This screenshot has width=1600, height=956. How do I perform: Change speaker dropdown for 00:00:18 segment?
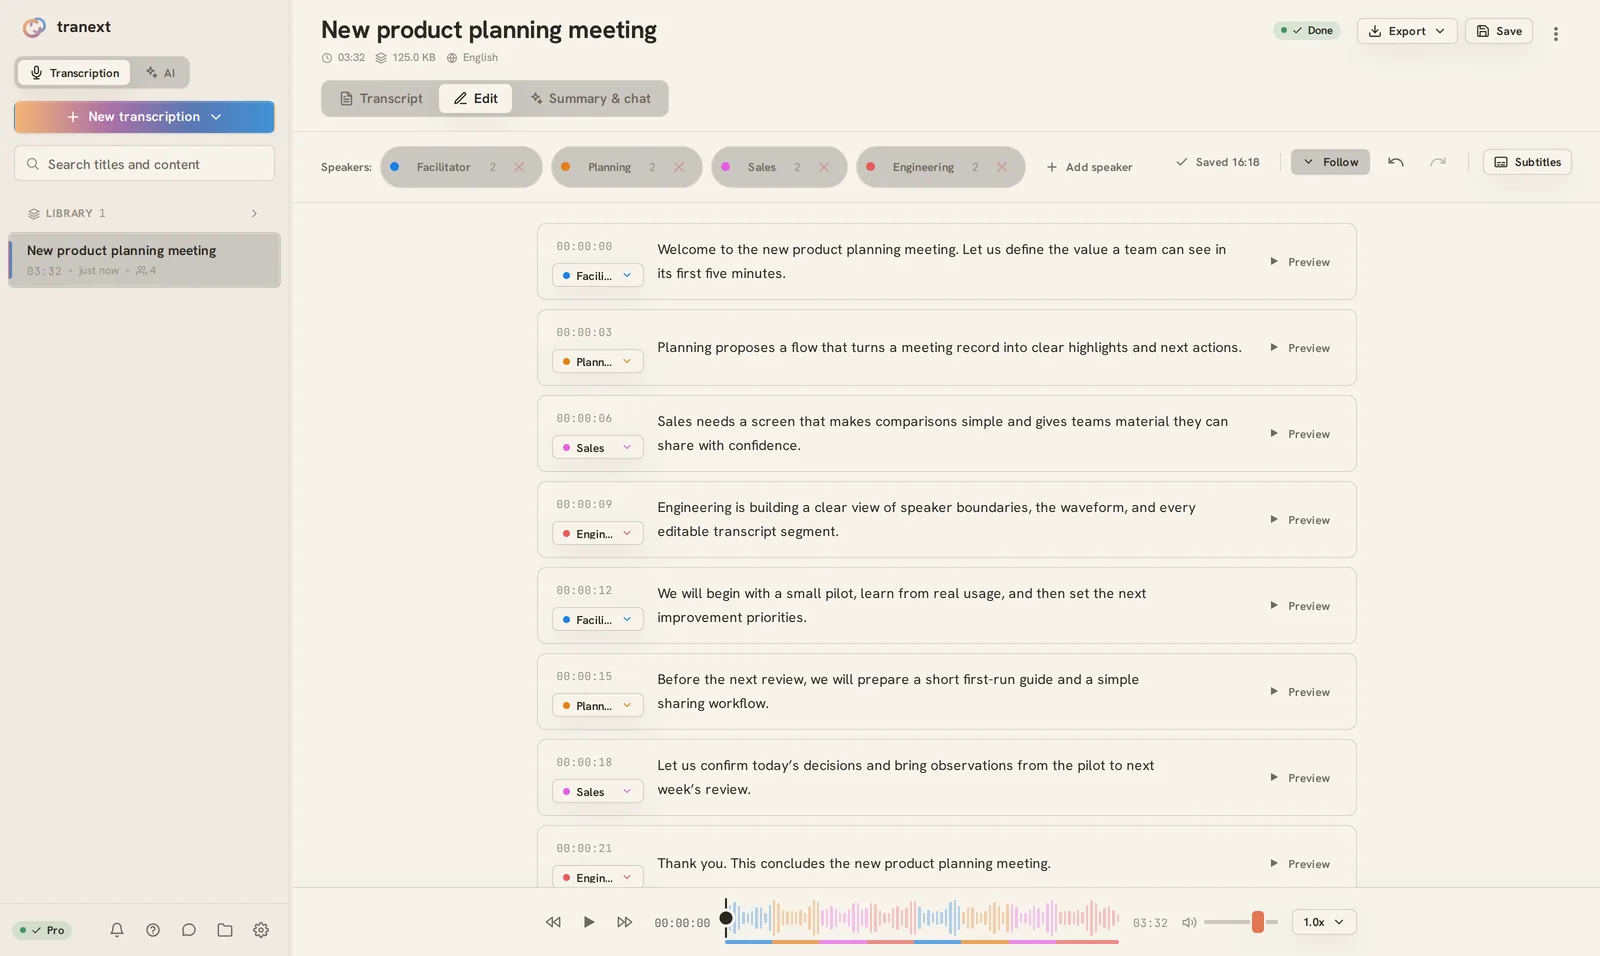tap(598, 792)
